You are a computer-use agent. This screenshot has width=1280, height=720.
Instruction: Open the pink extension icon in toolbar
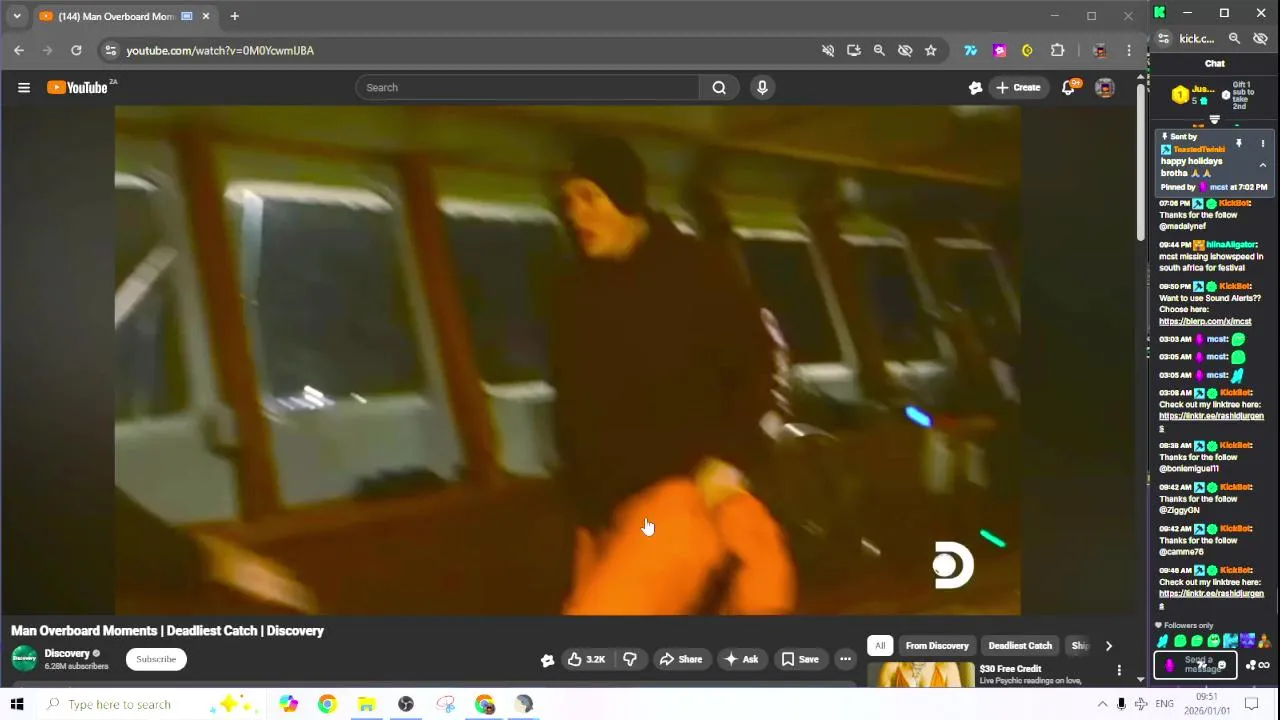coord(999,50)
